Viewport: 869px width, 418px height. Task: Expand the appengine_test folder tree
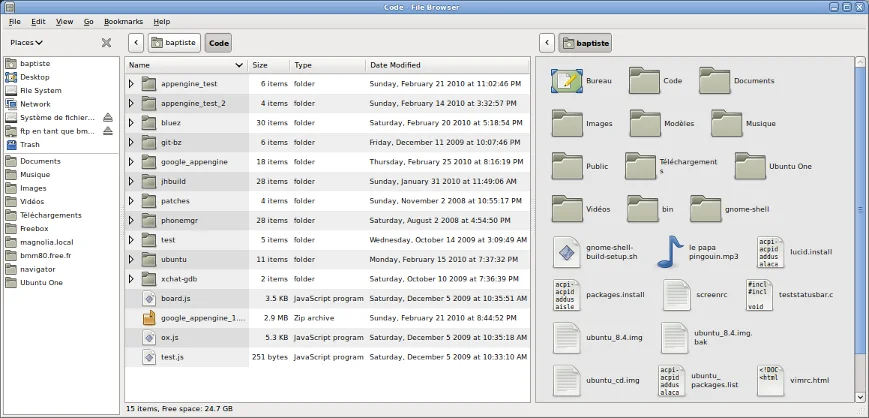(131, 84)
